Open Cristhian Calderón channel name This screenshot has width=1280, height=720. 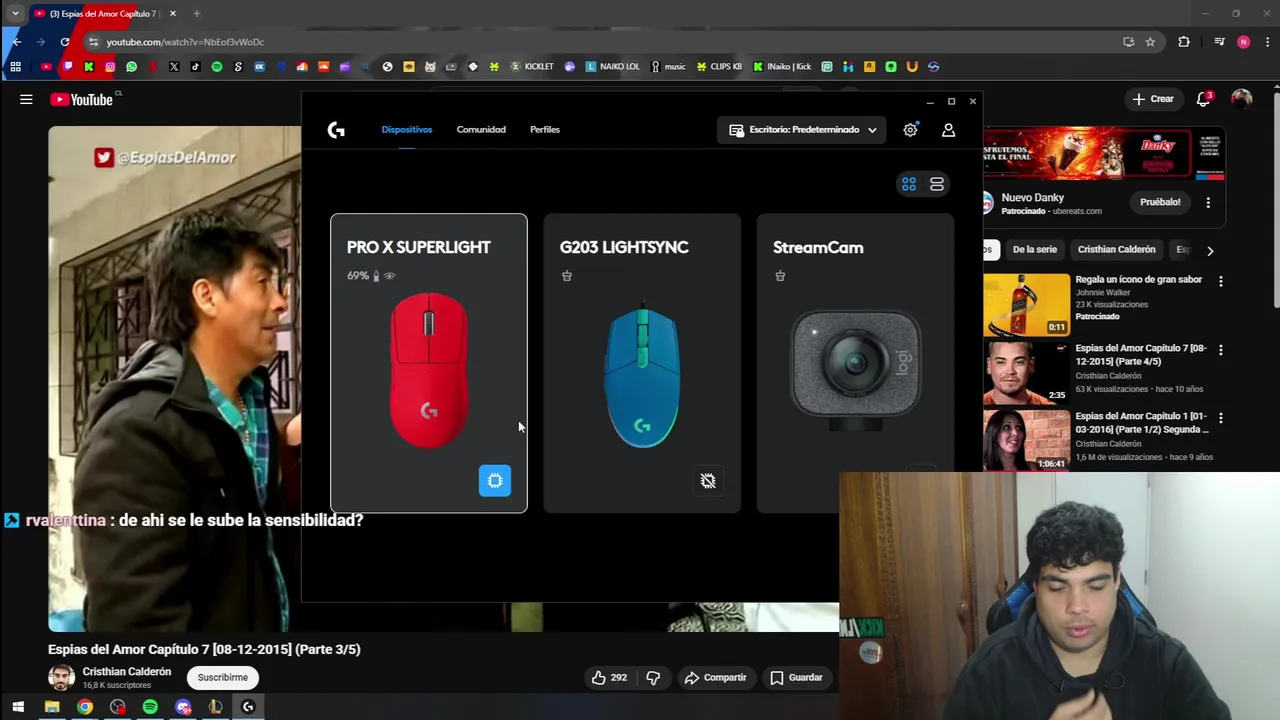[x=127, y=672]
